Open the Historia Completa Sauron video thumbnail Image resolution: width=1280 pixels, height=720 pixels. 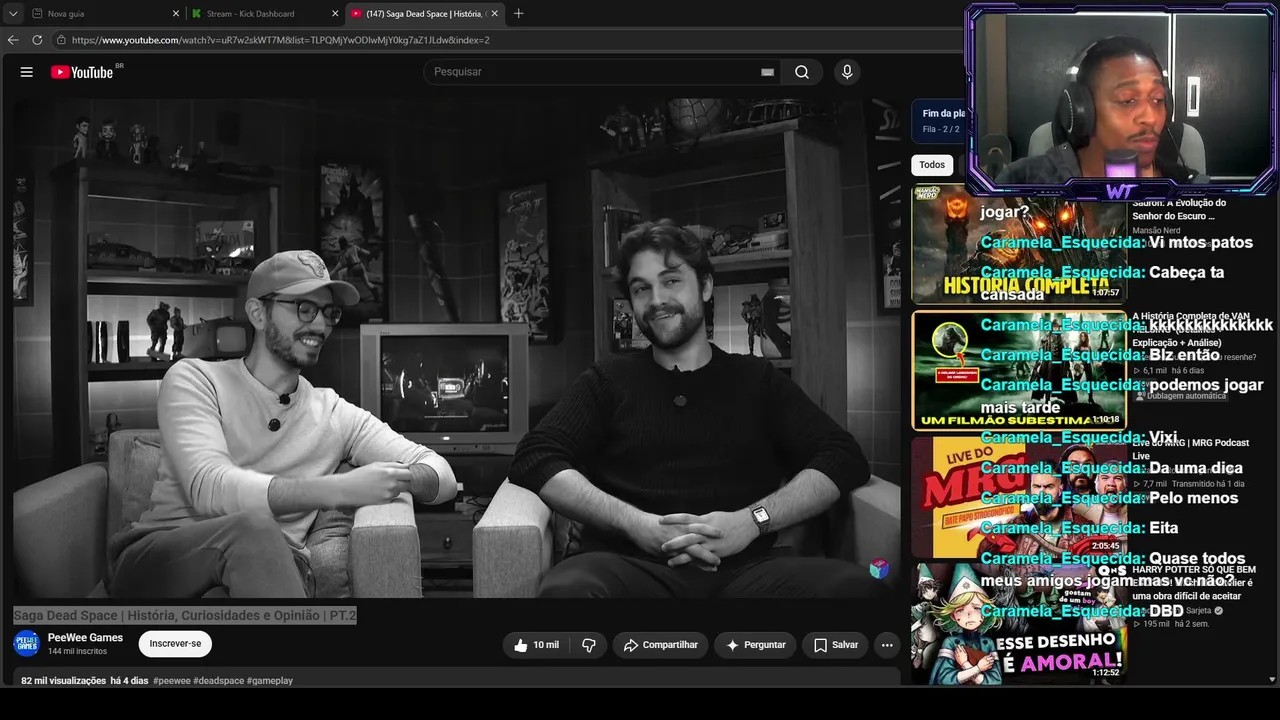[1018, 244]
